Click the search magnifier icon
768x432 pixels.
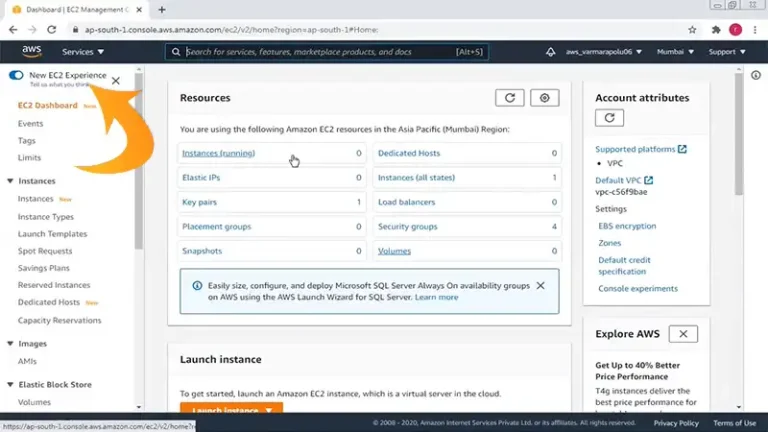[176, 52]
